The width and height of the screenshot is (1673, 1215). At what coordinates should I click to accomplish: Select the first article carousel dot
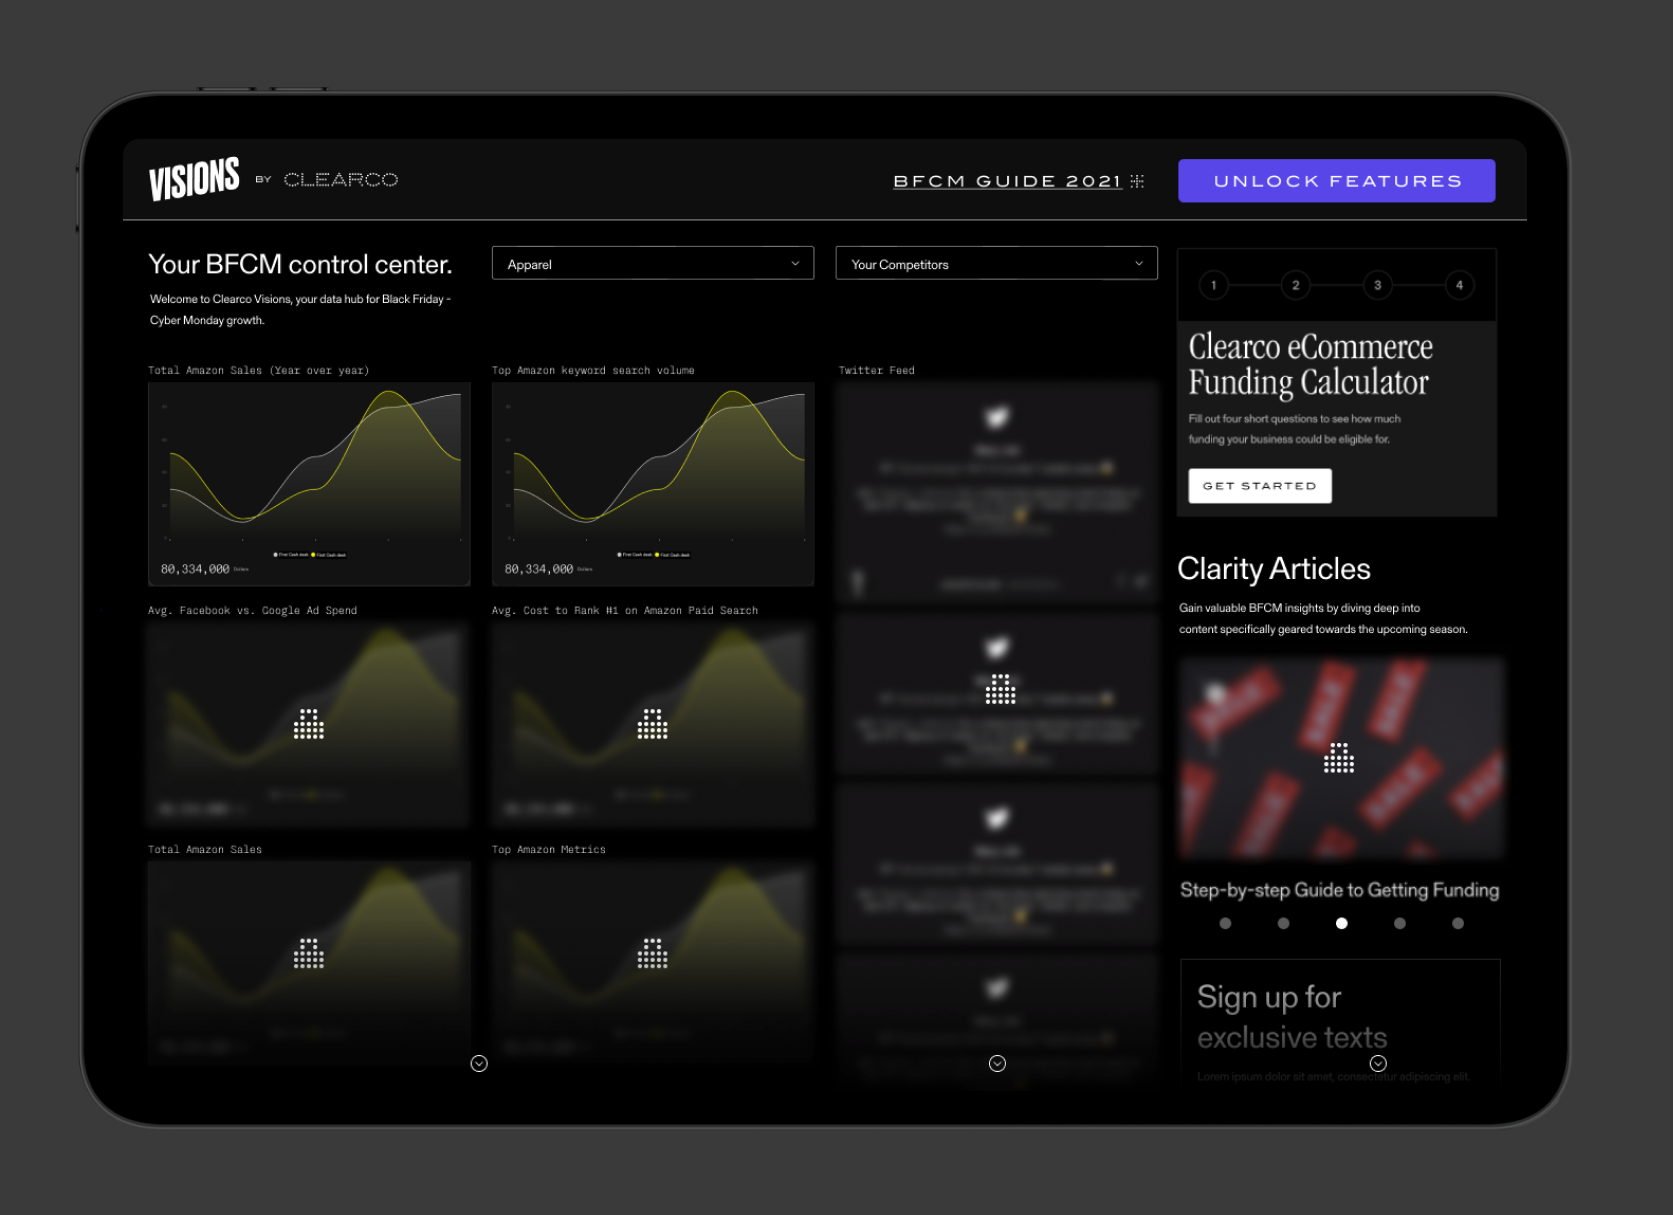1226,924
